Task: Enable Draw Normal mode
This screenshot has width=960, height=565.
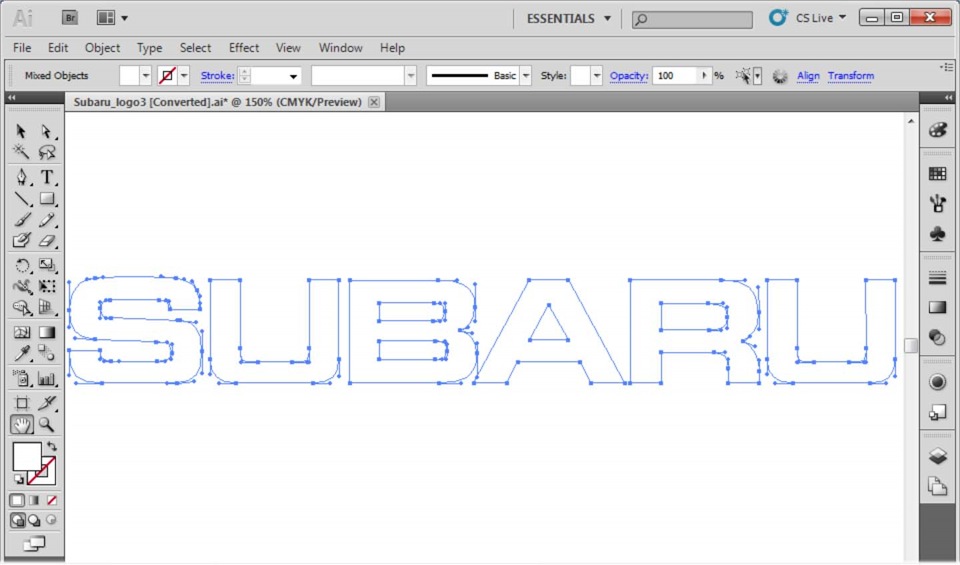Action: point(17,520)
